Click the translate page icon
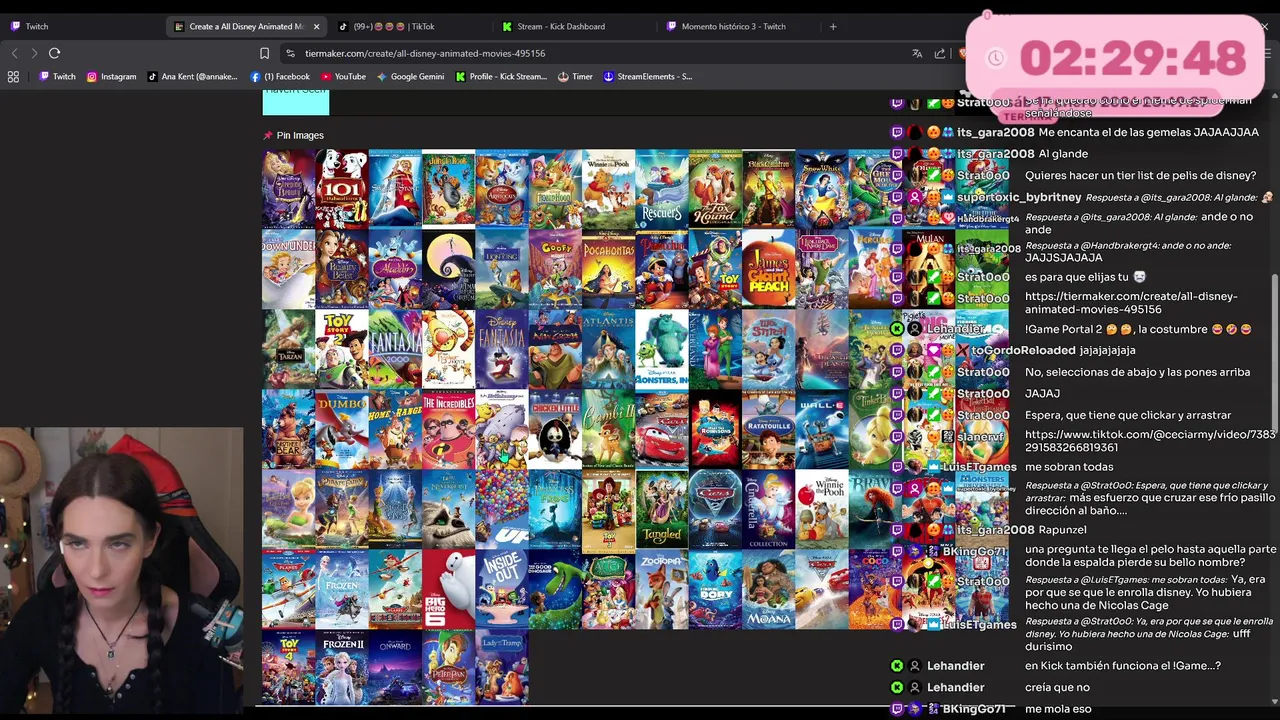Screen dimensions: 1280x720 917,53
